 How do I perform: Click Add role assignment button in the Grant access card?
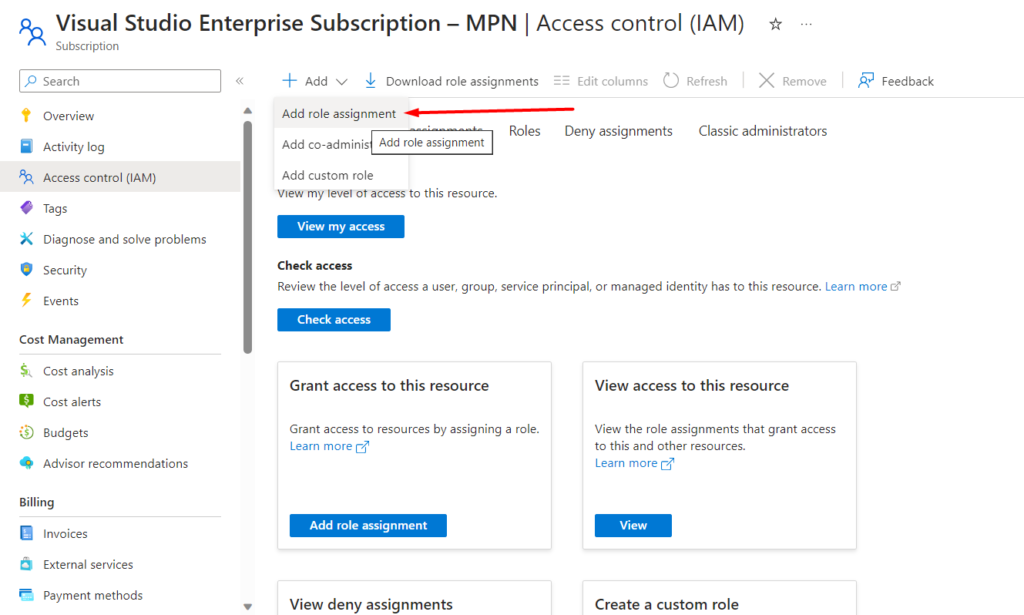click(x=368, y=526)
